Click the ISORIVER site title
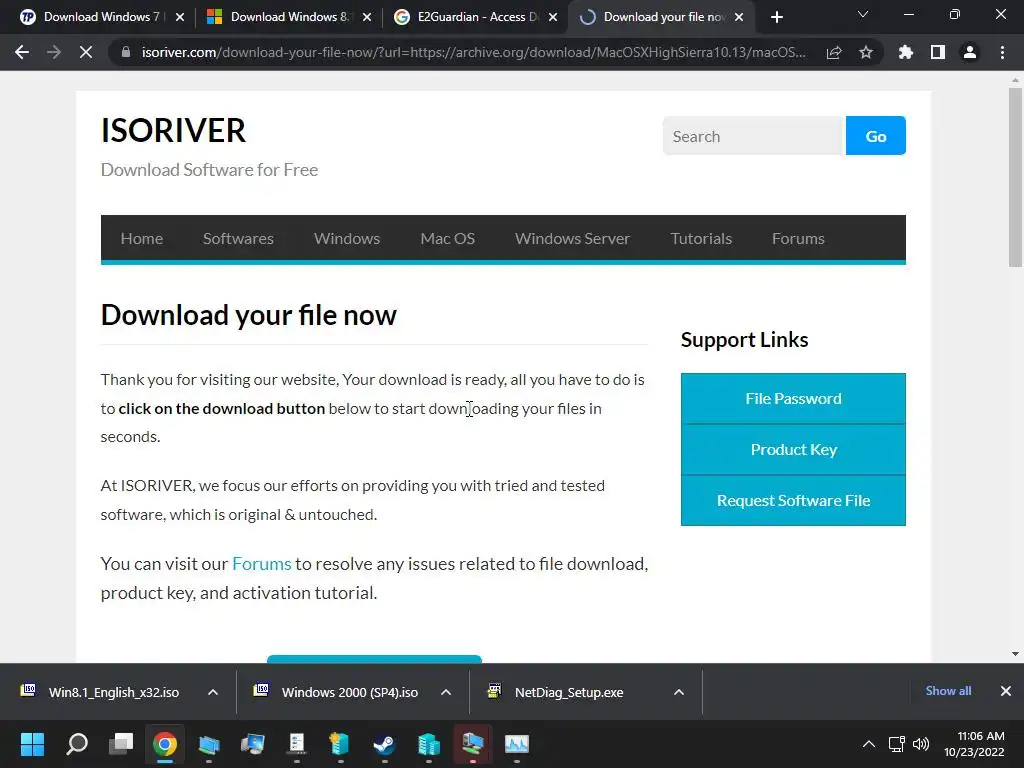Screen dimensions: 1024x768 tap(173, 131)
